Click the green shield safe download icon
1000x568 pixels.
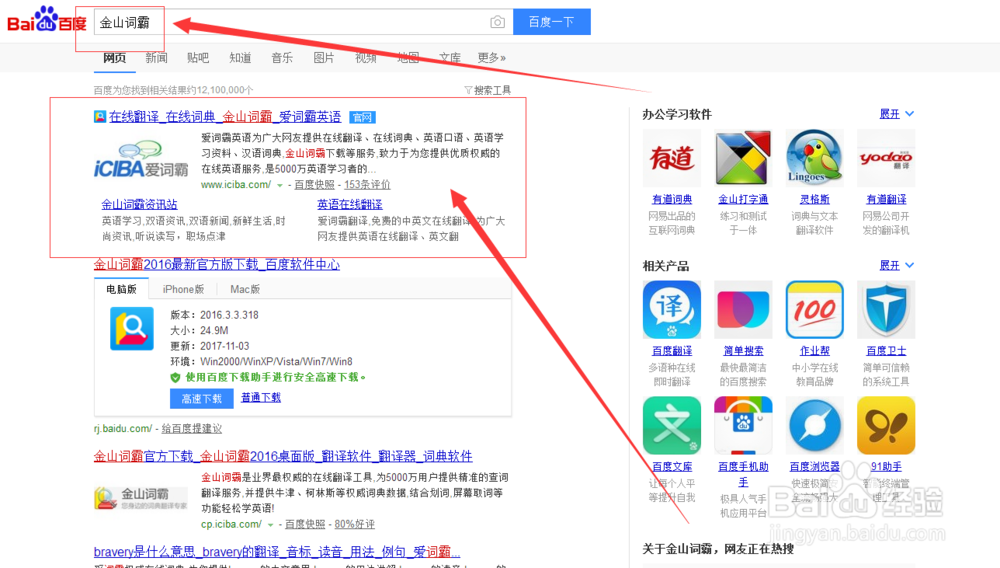[175, 377]
